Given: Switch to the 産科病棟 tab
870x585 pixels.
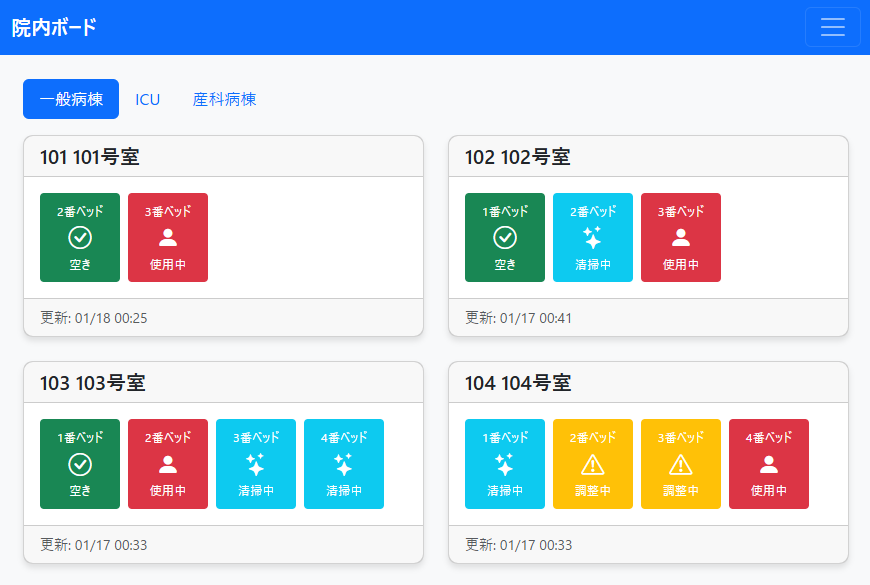Looking at the screenshot, I should [x=224, y=99].
